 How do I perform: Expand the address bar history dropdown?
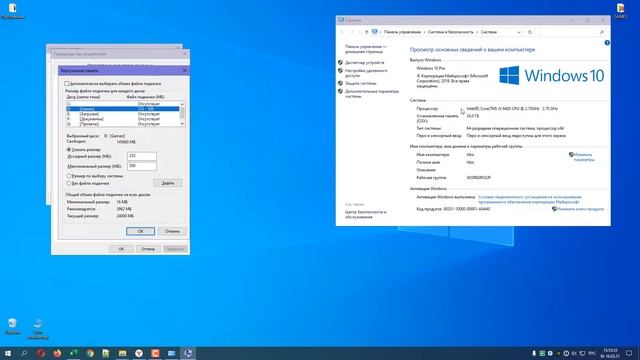[519, 32]
